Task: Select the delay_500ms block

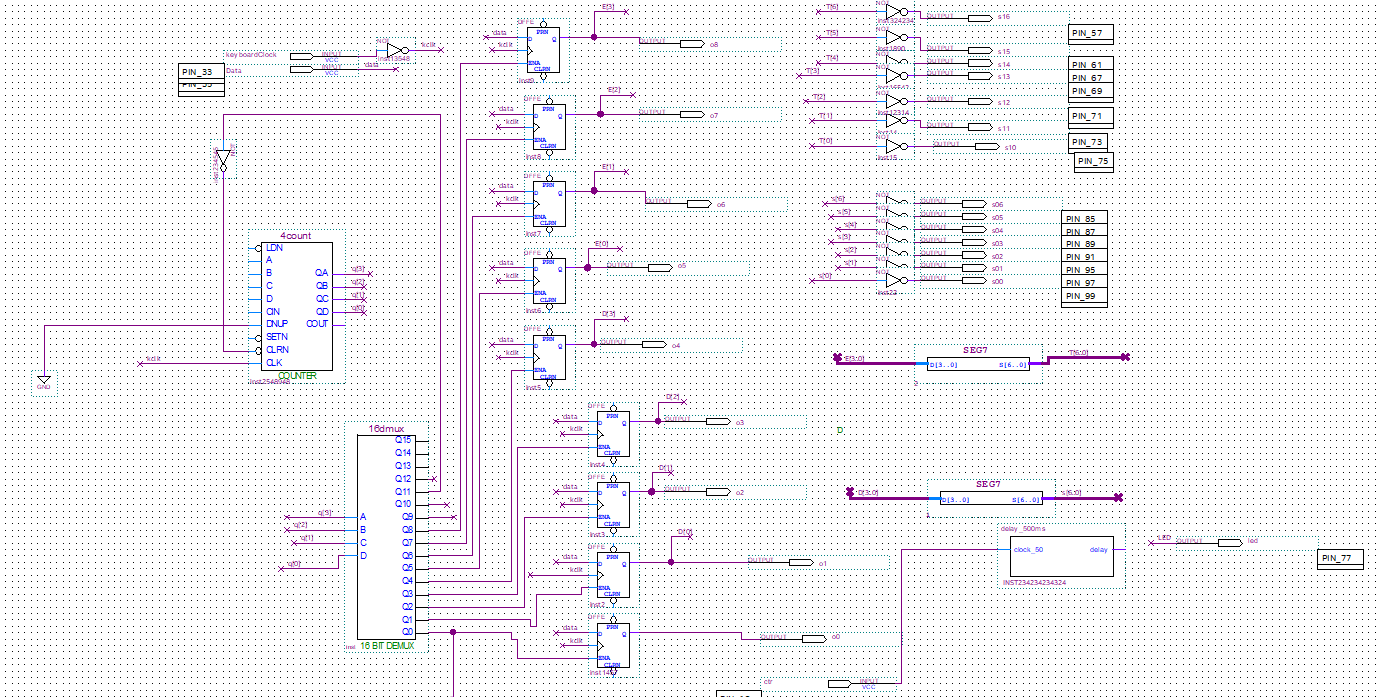Action: point(1061,555)
